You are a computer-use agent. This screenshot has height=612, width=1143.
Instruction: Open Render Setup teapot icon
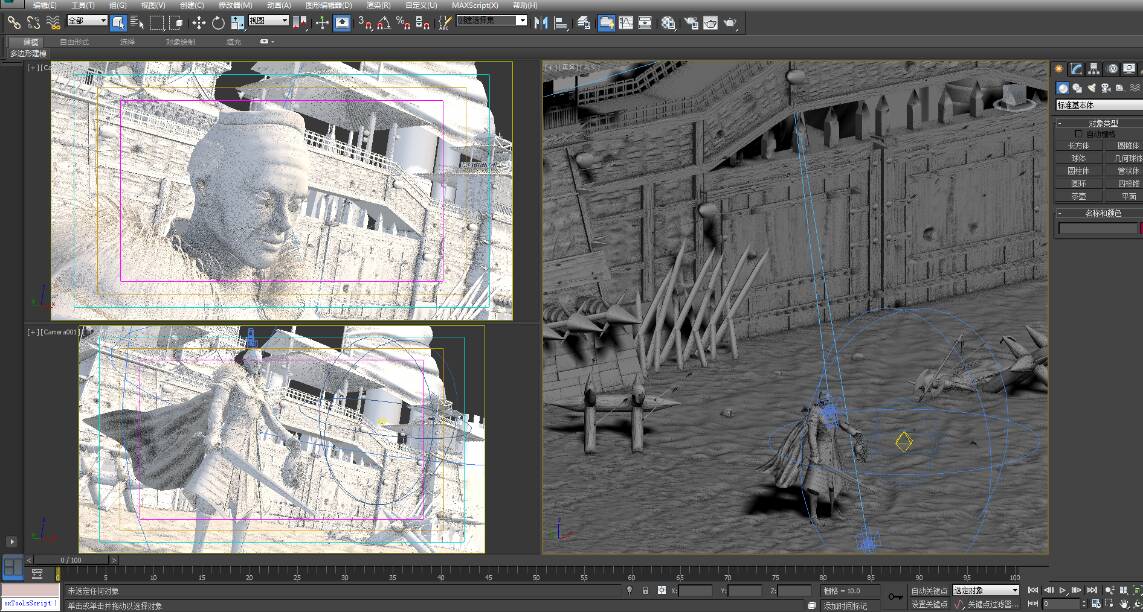[690, 23]
